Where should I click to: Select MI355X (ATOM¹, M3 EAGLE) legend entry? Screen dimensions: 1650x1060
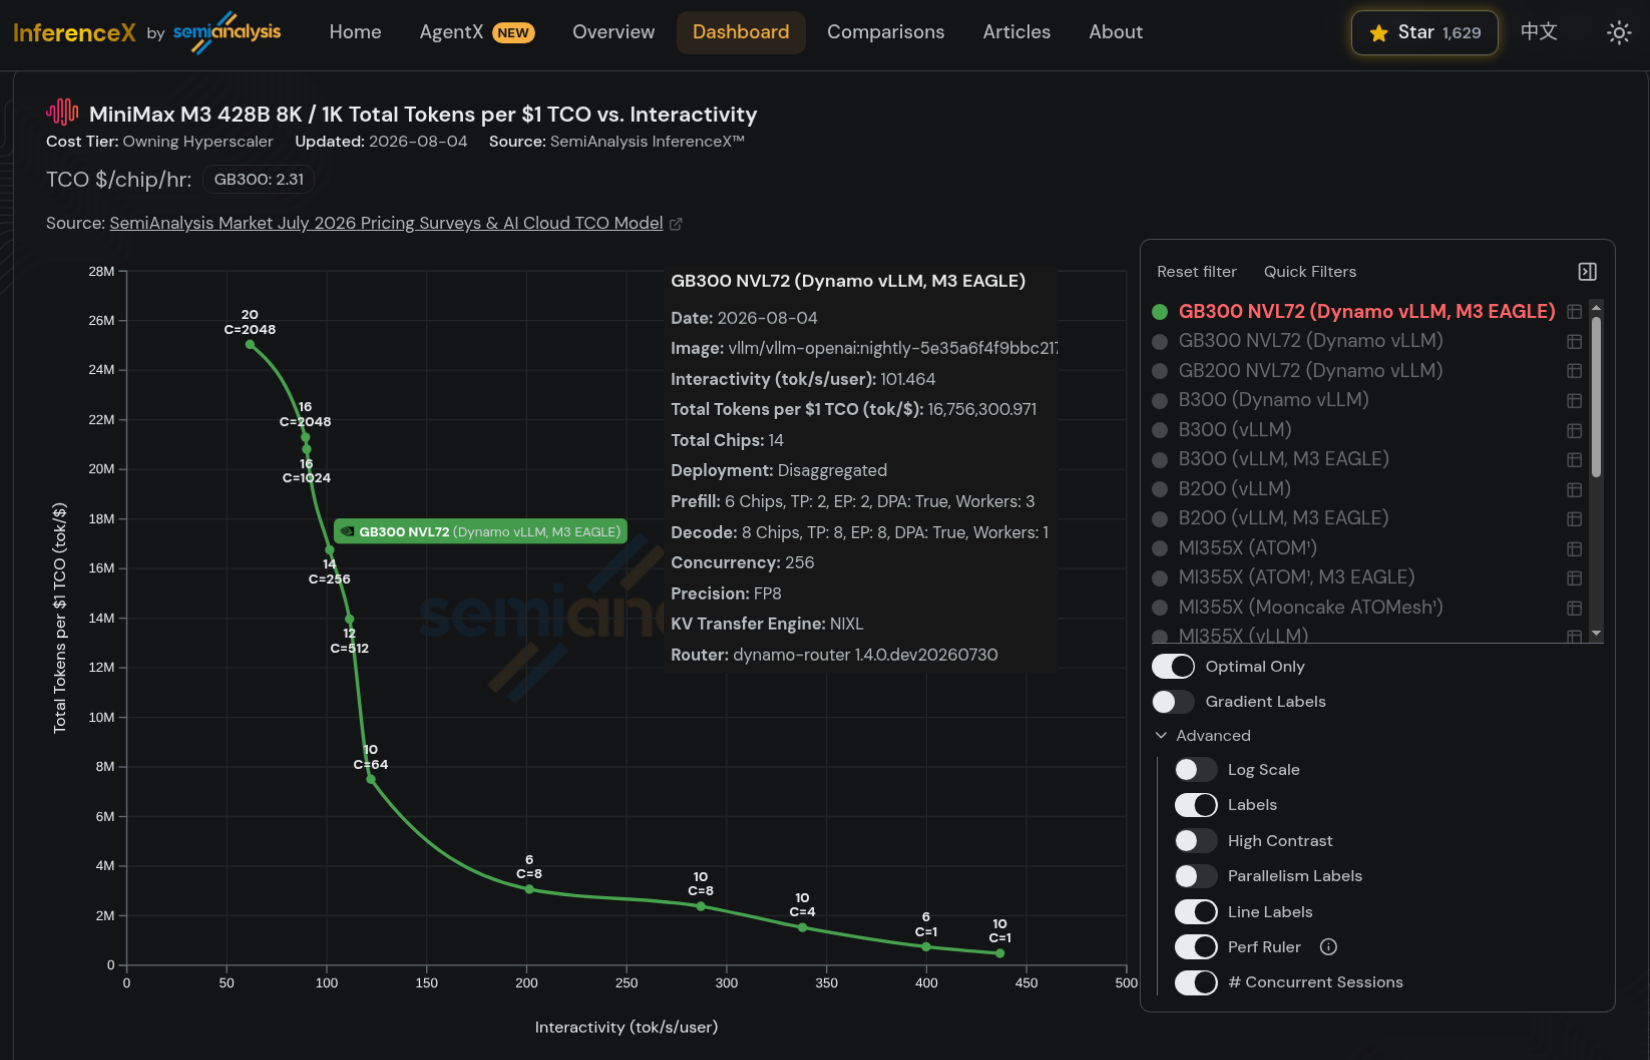point(1296,578)
